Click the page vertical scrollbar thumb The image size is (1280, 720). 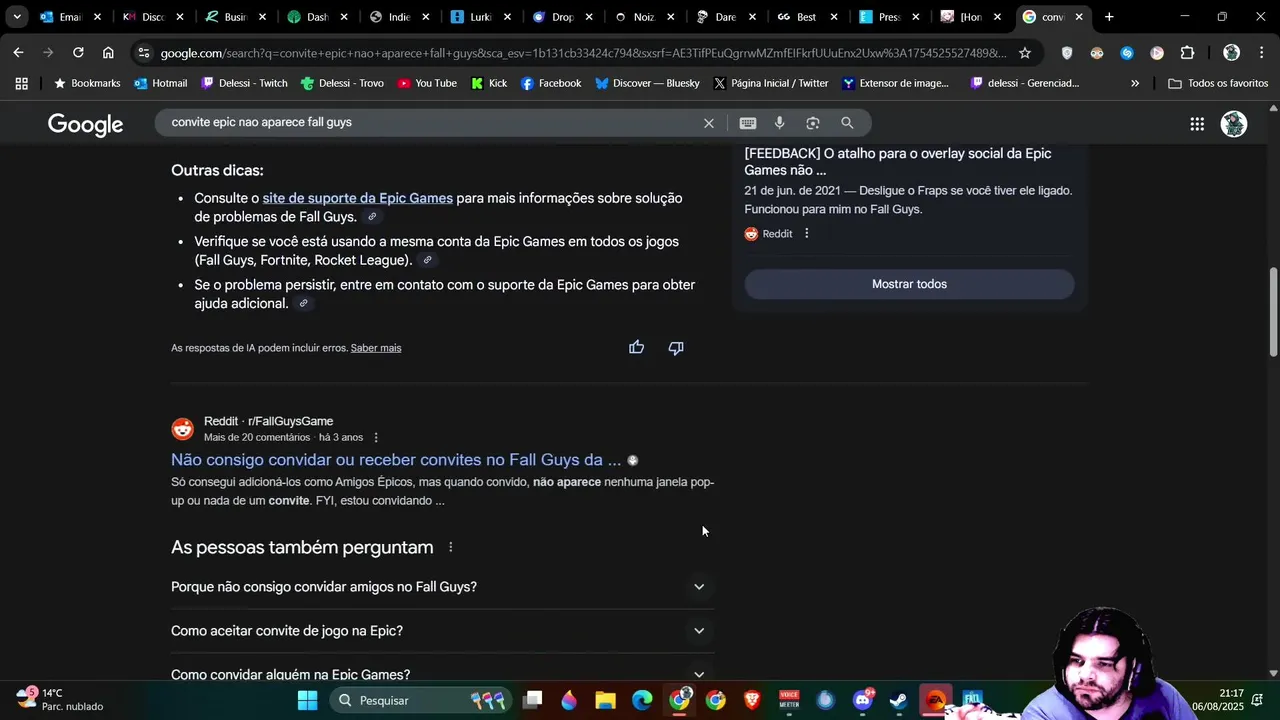tap(1272, 311)
